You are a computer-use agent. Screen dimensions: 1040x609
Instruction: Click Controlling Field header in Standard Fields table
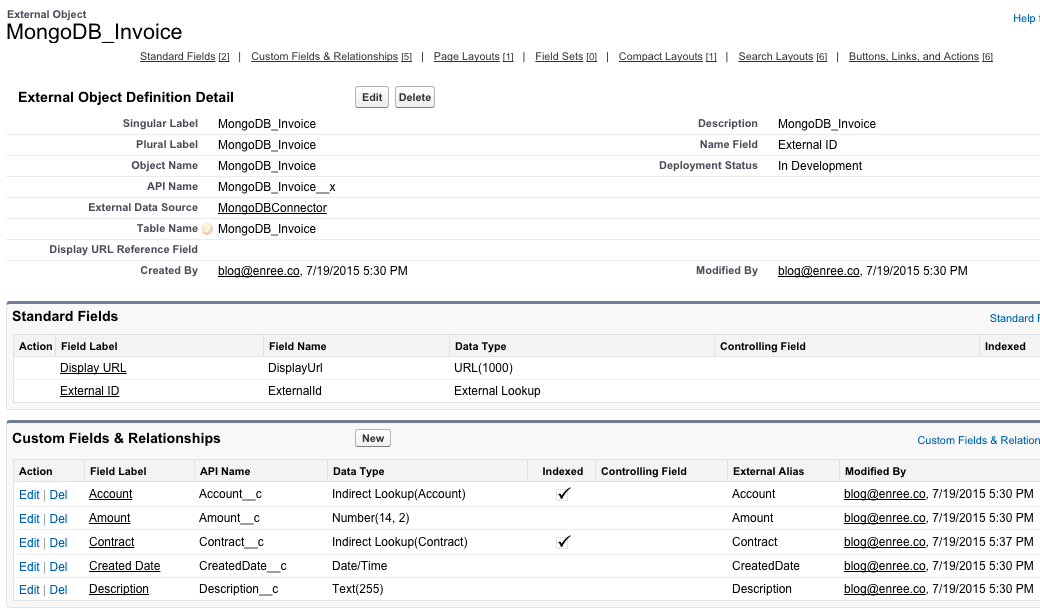click(x=763, y=346)
